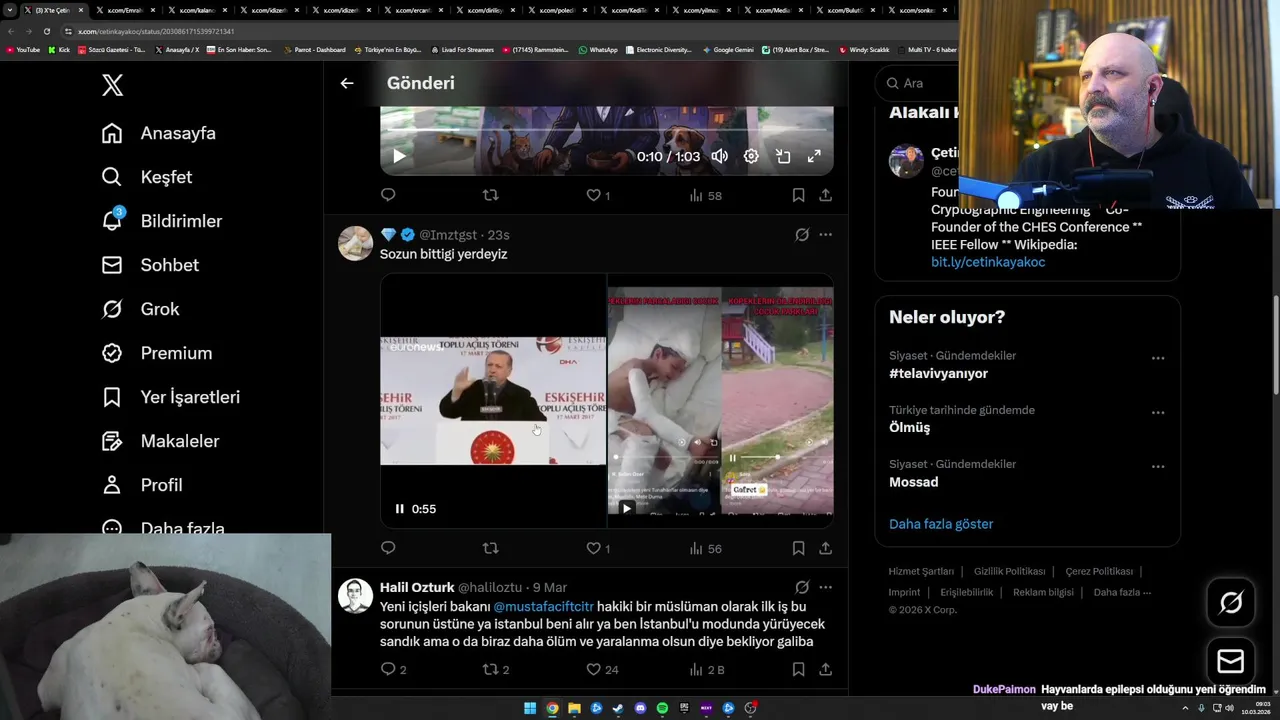Pause the Eskişehir video at 0:55

click(x=399, y=509)
